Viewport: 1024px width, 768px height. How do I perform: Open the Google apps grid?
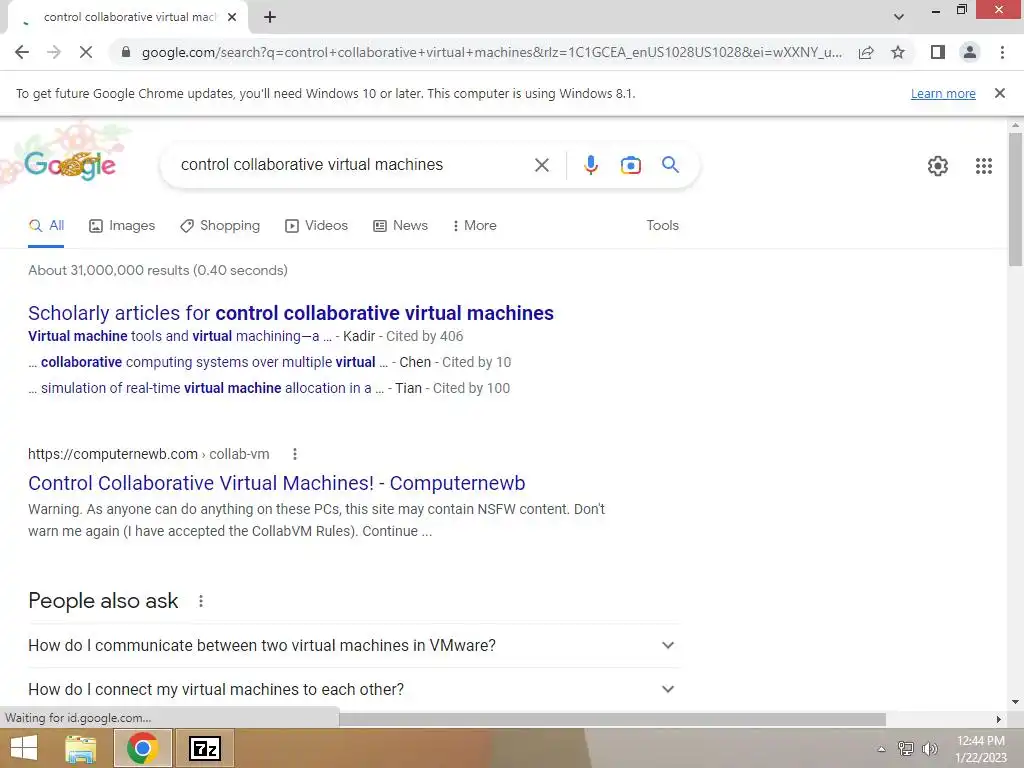click(x=984, y=166)
